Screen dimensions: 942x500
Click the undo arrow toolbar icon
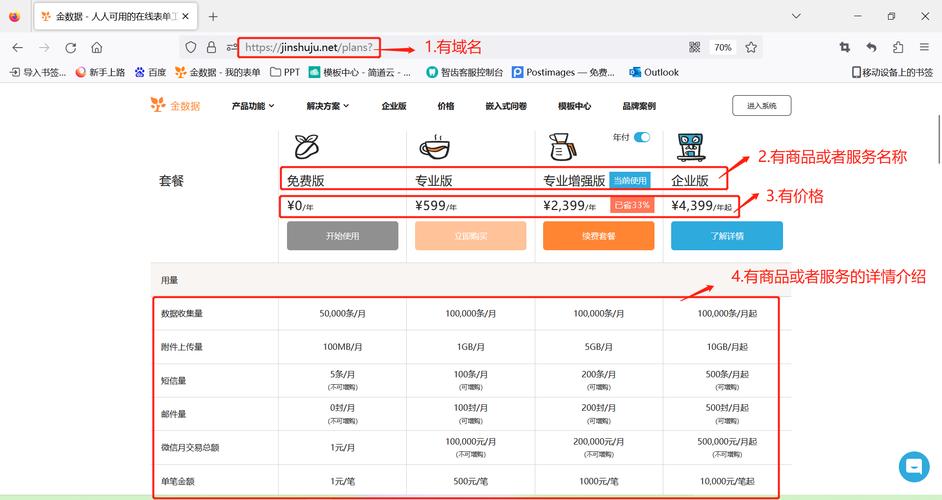[871, 47]
